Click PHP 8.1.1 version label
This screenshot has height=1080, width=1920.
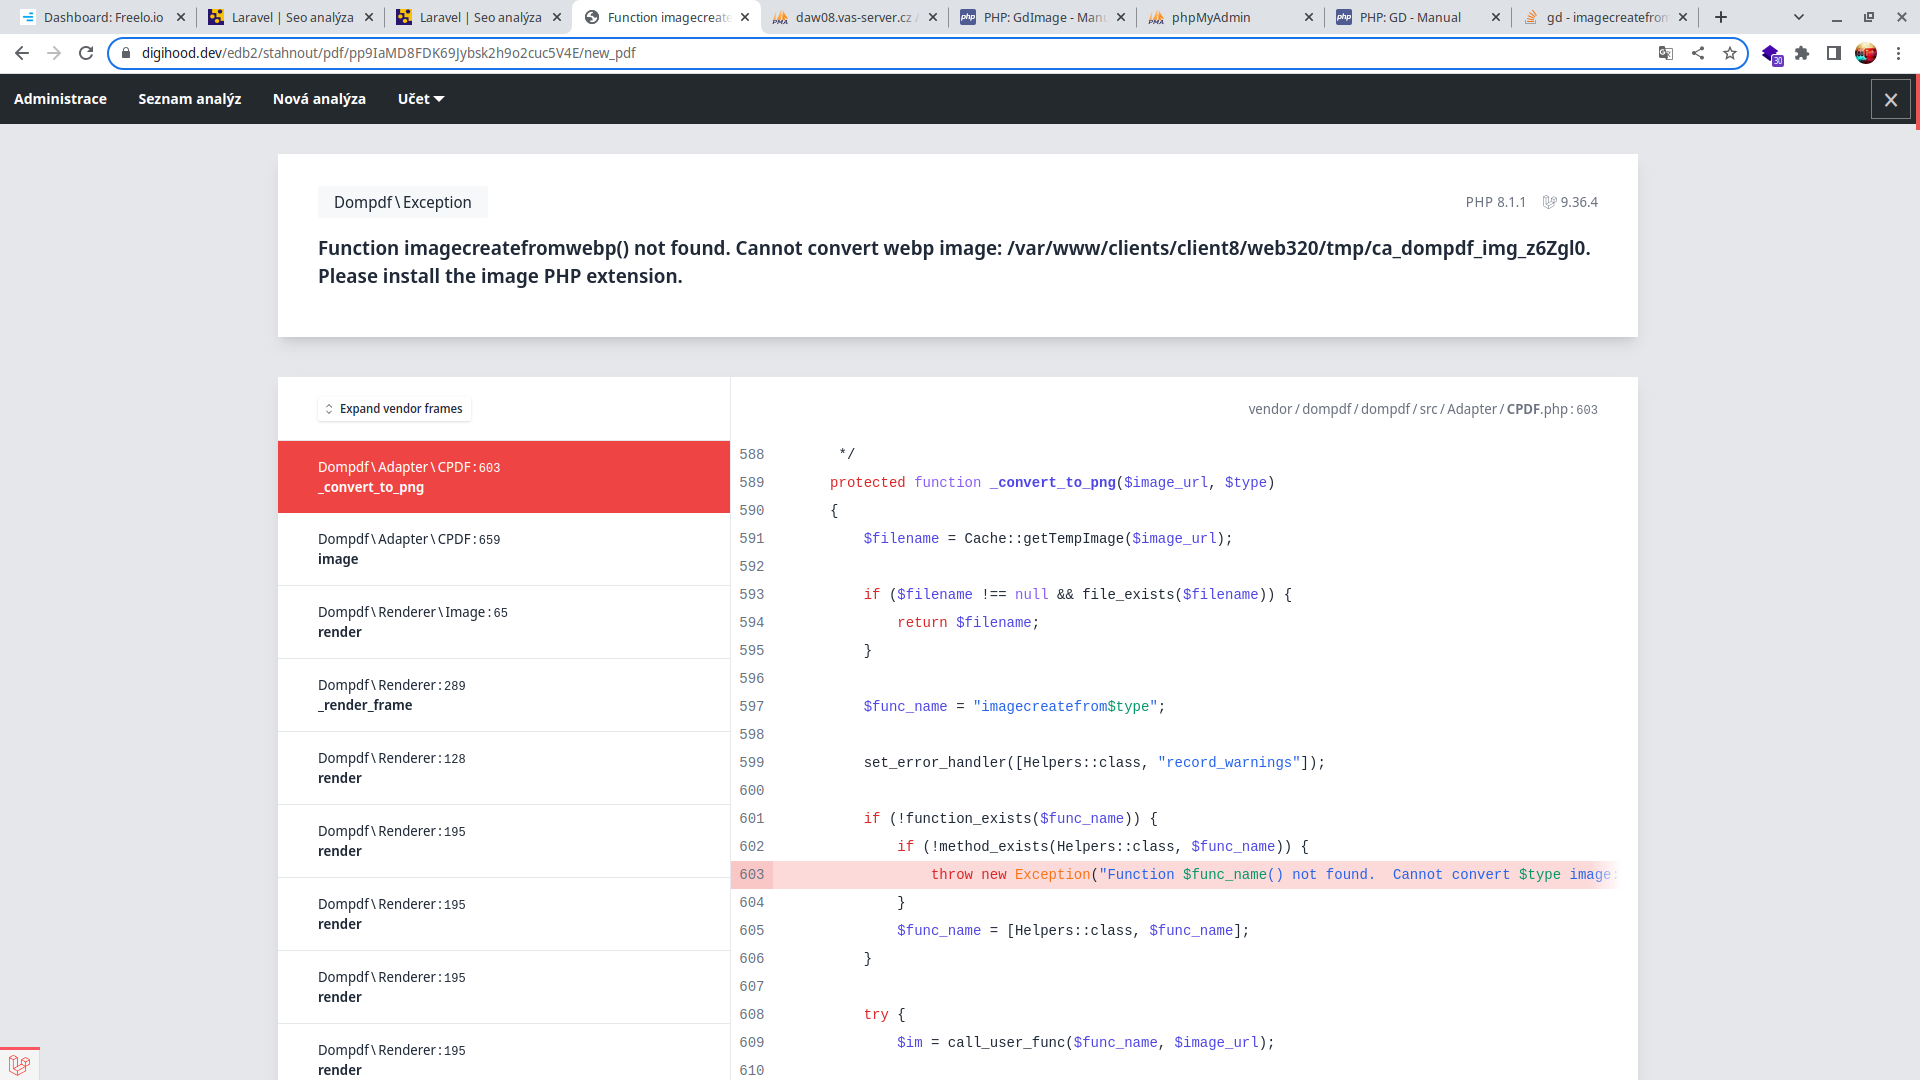point(1496,202)
